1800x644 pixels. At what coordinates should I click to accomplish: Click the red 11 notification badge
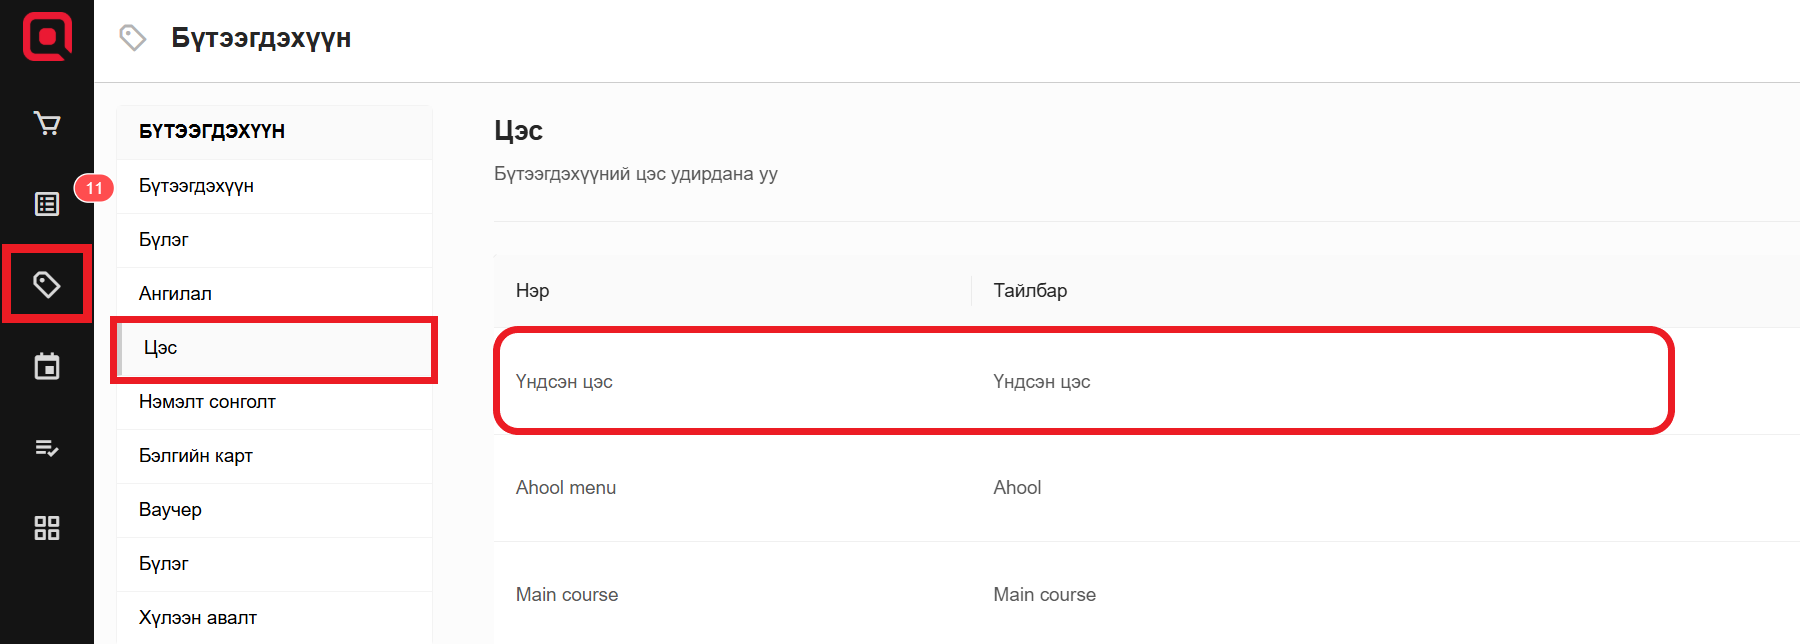(94, 188)
